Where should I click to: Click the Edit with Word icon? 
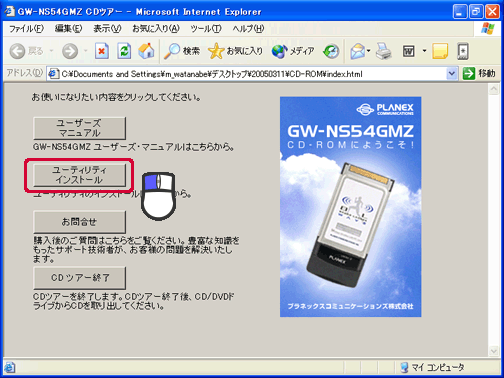pyautogui.click(x=409, y=51)
